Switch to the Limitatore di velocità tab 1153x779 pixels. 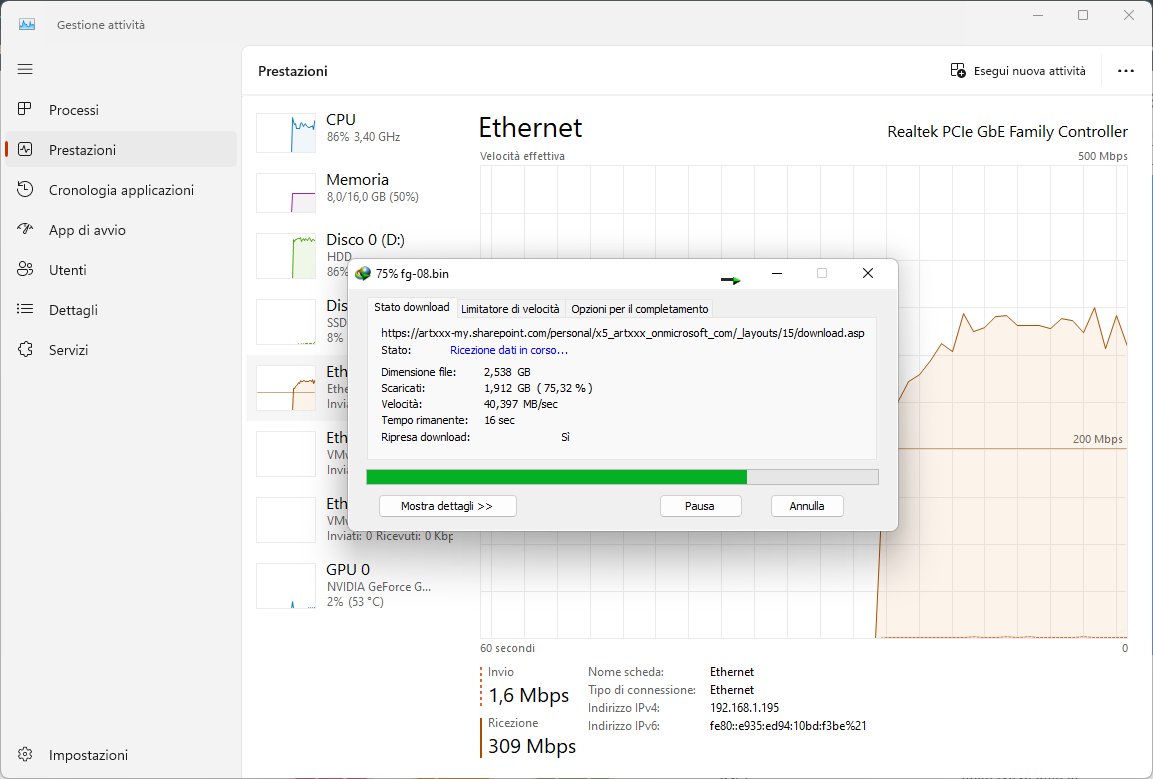pyautogui.click(x=510, y=309)
